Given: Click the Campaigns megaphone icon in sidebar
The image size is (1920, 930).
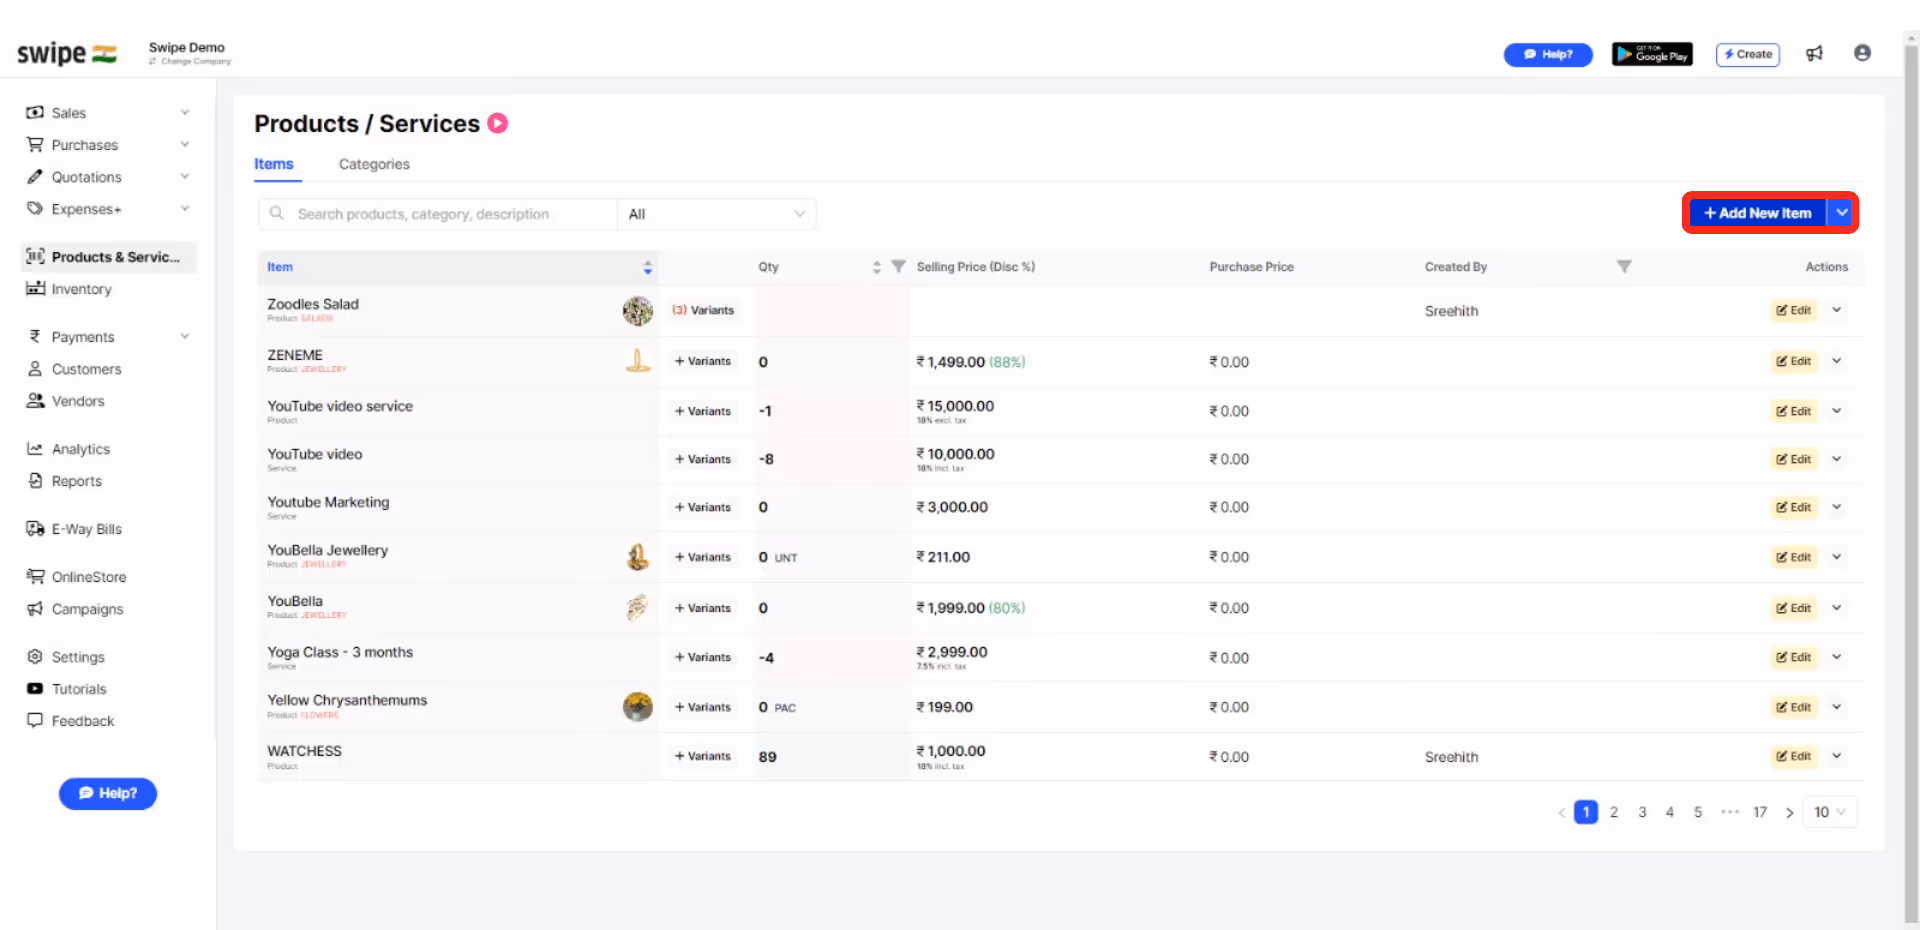Looking at the screenshot, I should click(x=35, y=609).
